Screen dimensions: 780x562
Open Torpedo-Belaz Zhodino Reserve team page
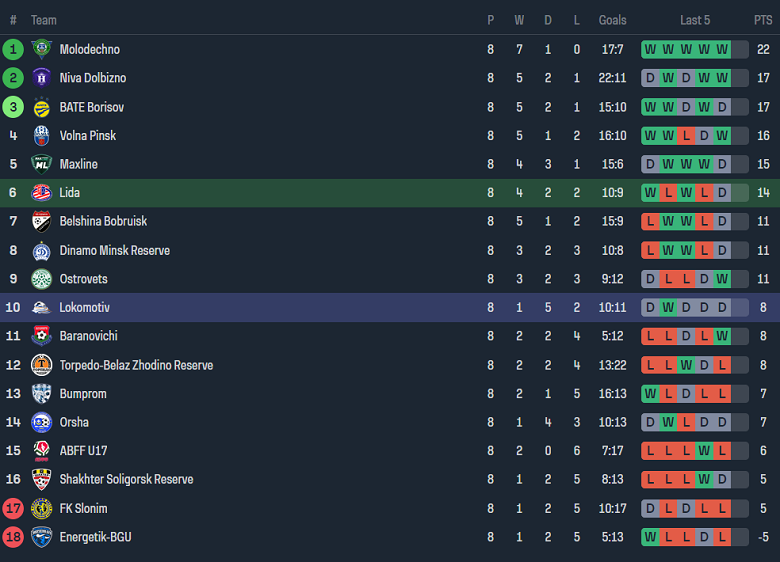[136, 365]
